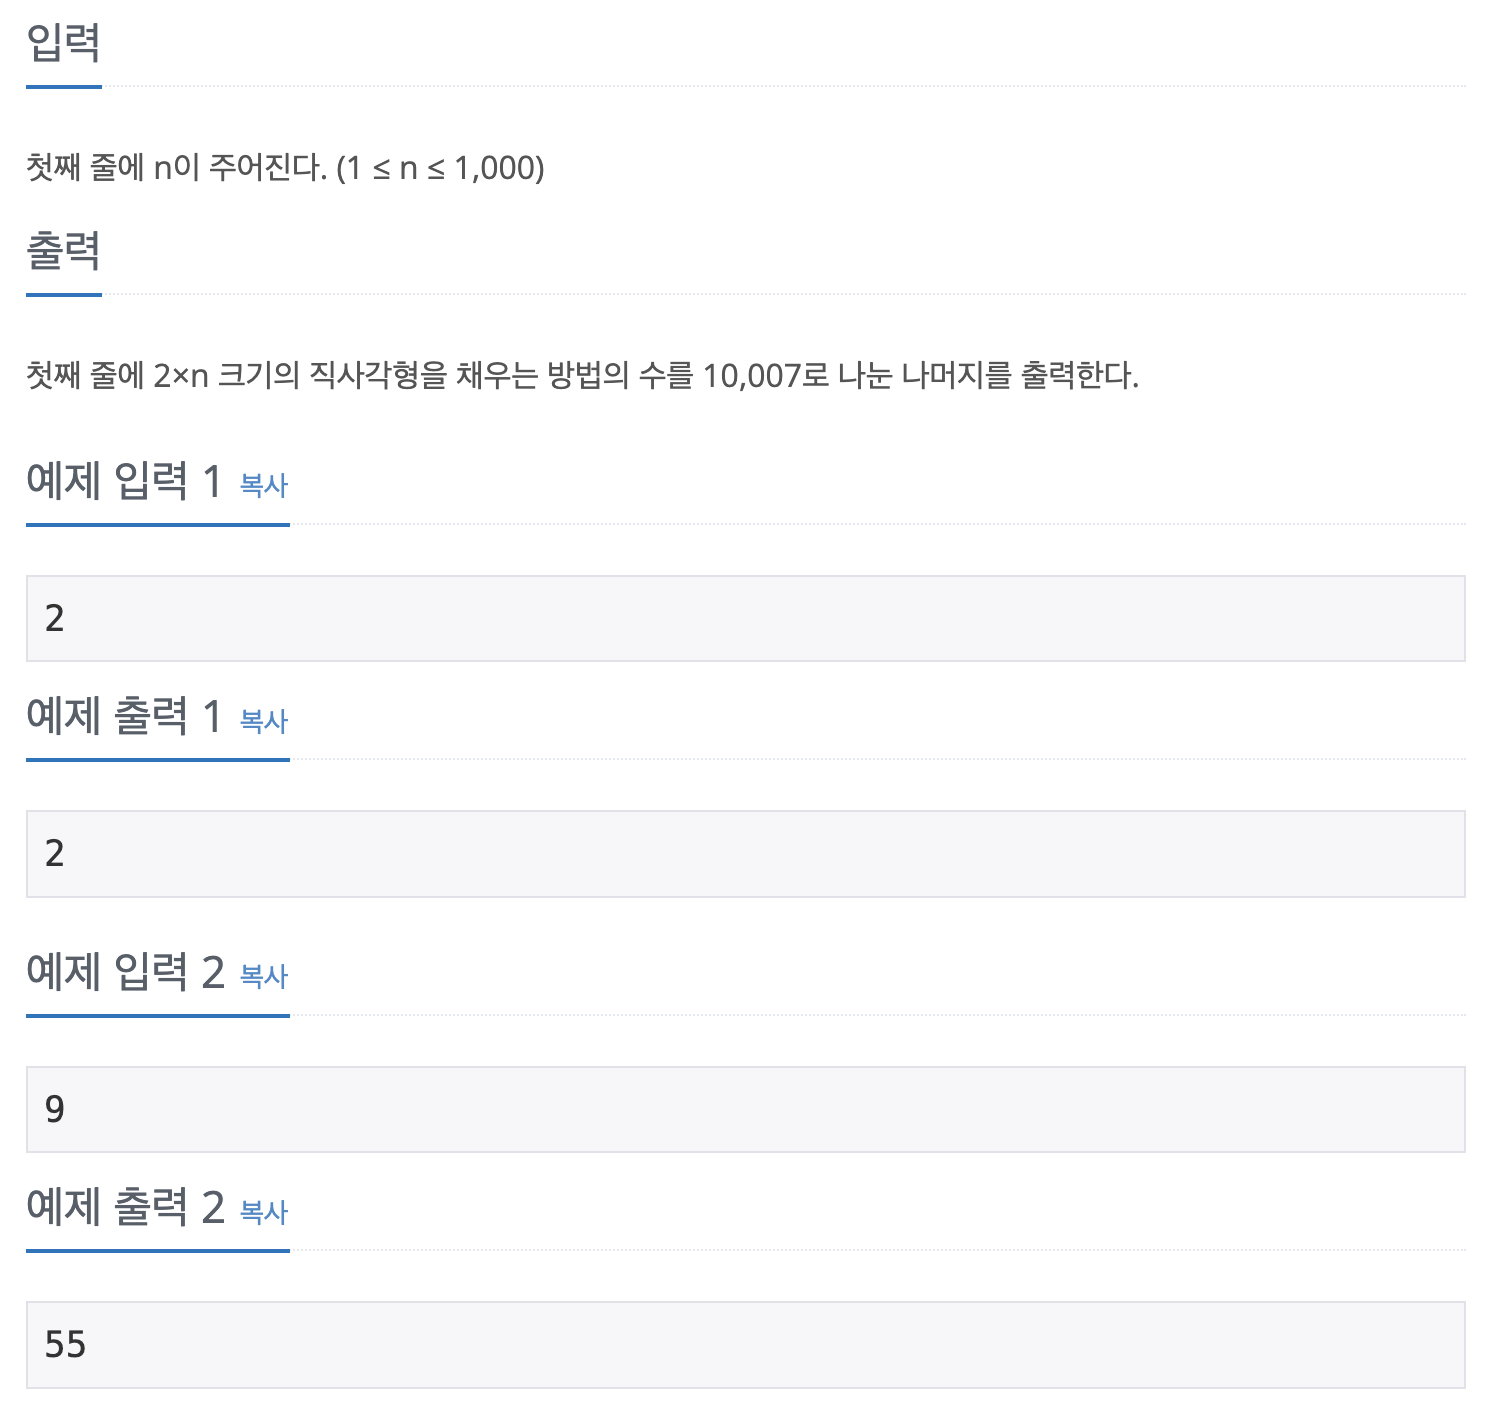Copy example output 1 via 복사 link
The height and width of the screenshot is (1414, 1500).
pyautogui.click(x=264, y=721)
